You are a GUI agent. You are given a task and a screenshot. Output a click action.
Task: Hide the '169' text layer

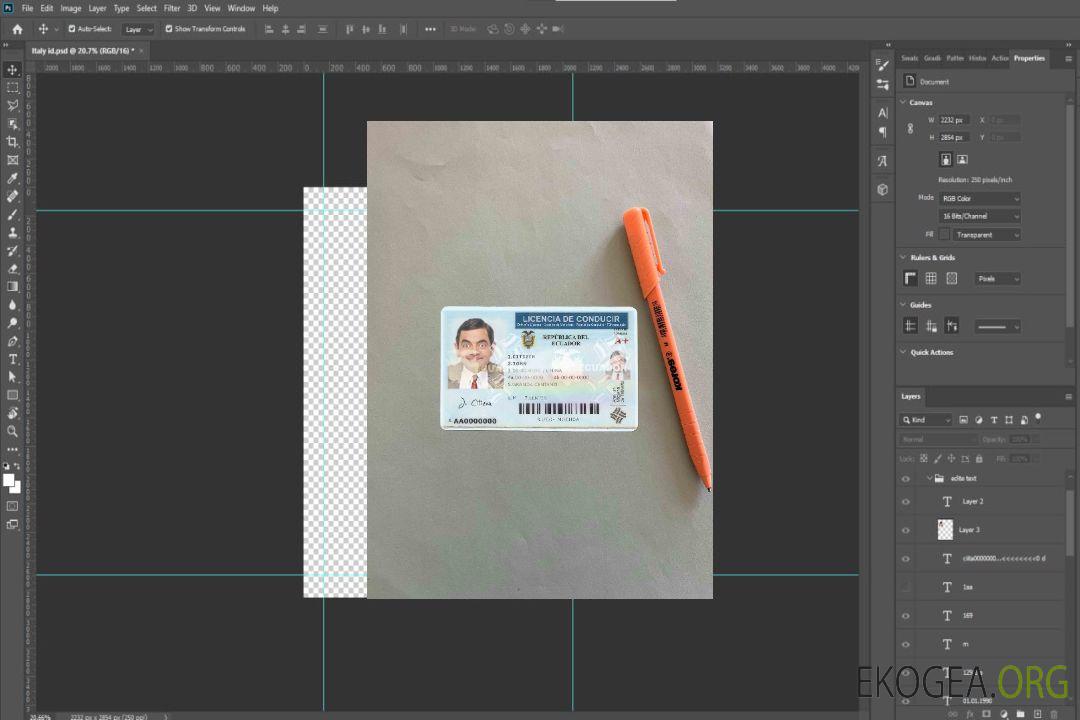pos(906,617)
